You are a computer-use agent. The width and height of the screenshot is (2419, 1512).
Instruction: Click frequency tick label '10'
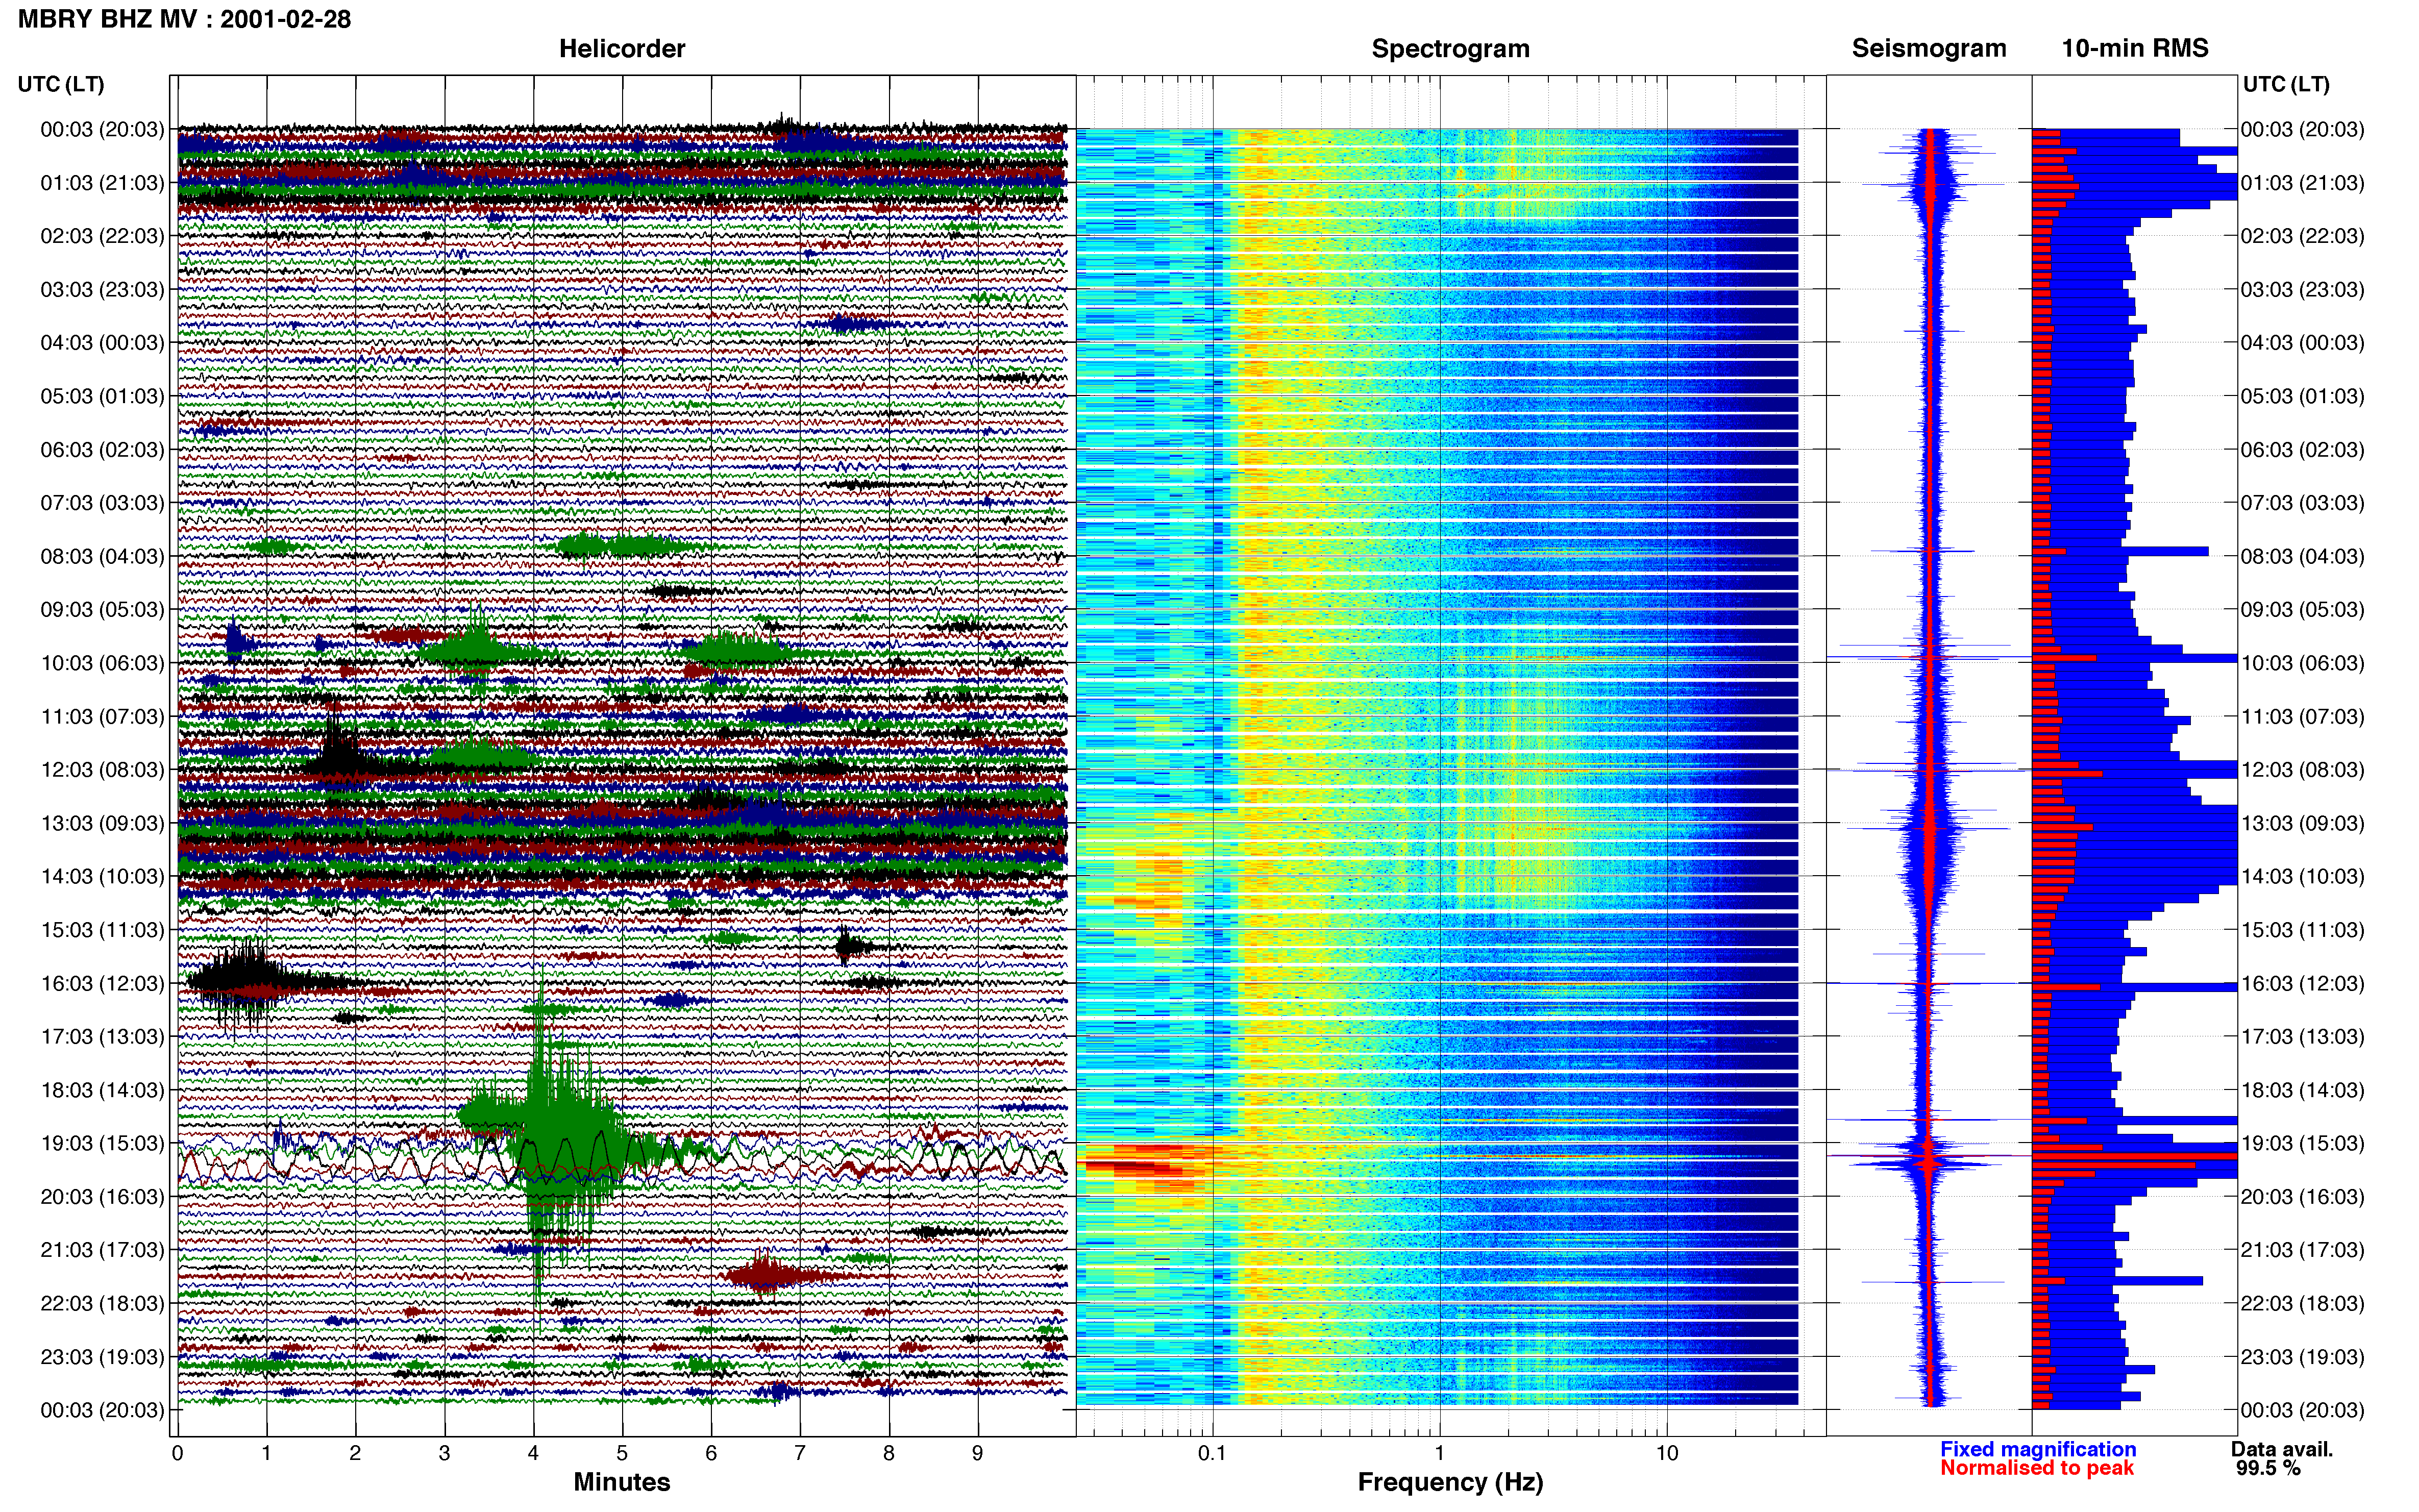tap(1666, 1453)
